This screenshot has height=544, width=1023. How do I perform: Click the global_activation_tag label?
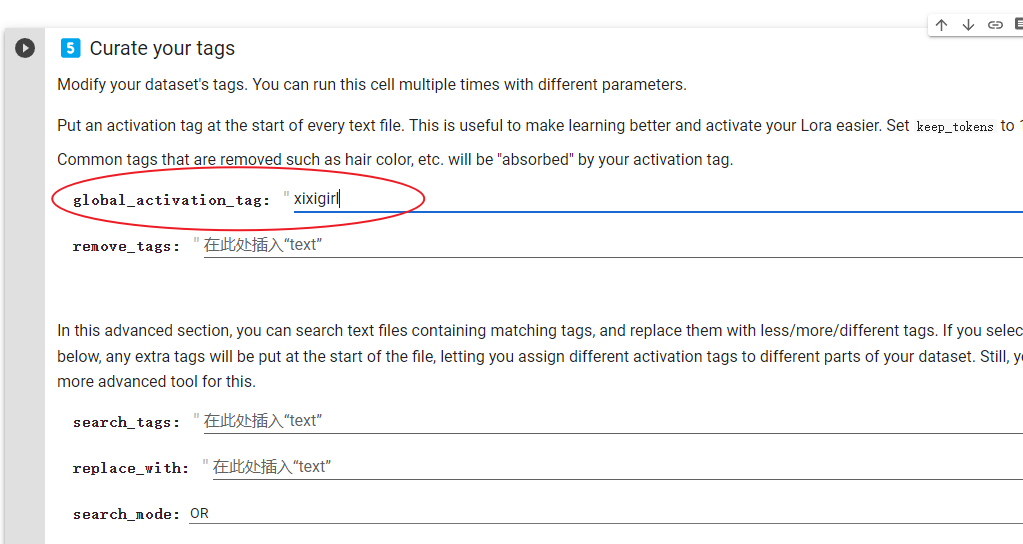pyautogui.click(x=172, y=200)
